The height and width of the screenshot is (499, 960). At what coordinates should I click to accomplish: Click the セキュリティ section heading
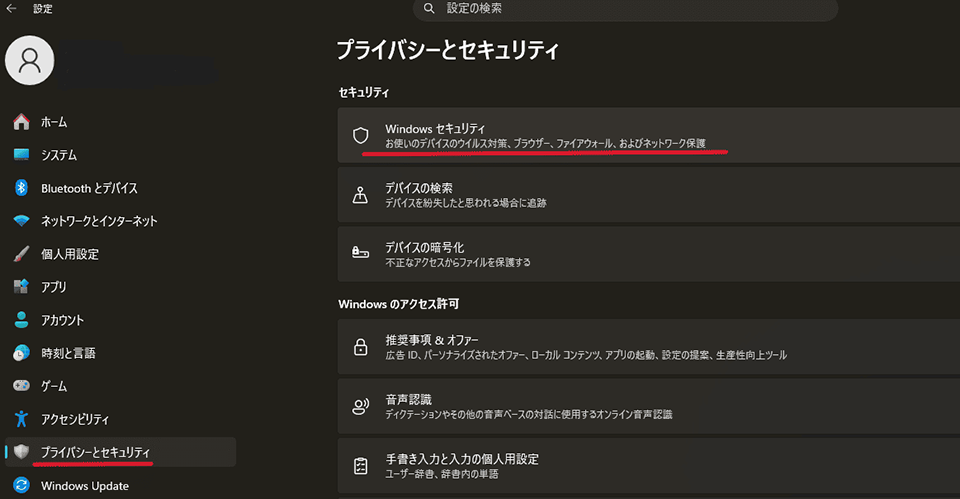pyautogui.click(x=364, y=92)
